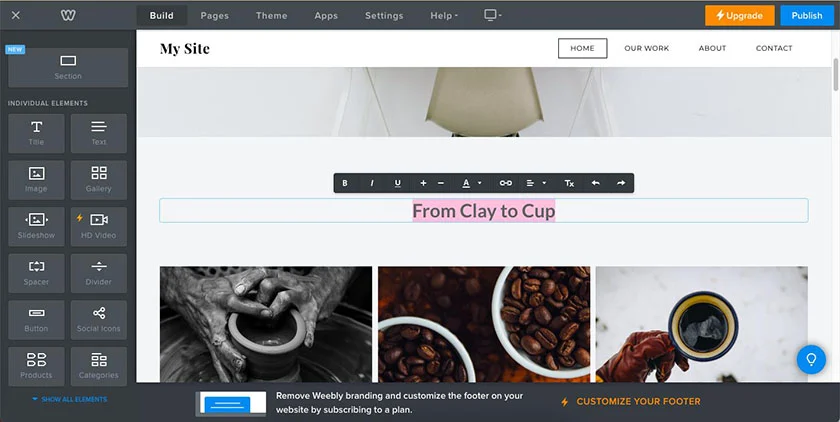This screenshot has height=422, width=840.
Task: Undo the last edit
Action: click(595, 183)
